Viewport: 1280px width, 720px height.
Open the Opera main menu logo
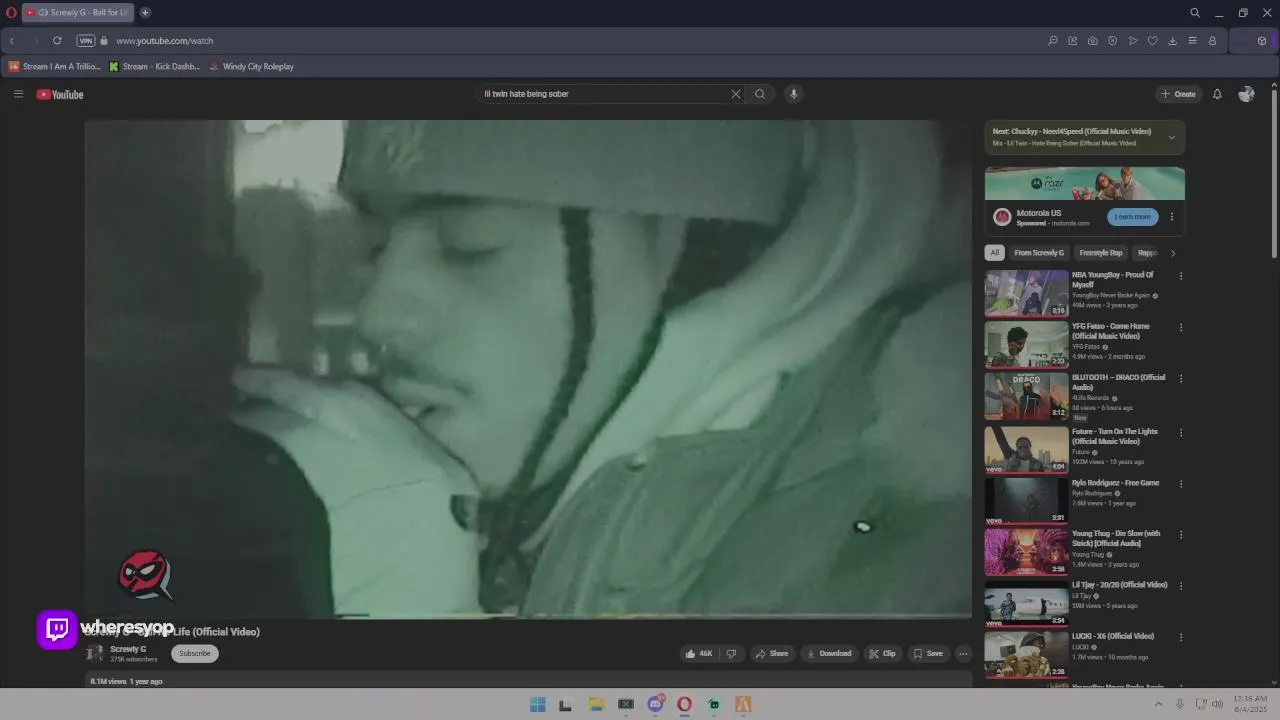pos(11,13)
